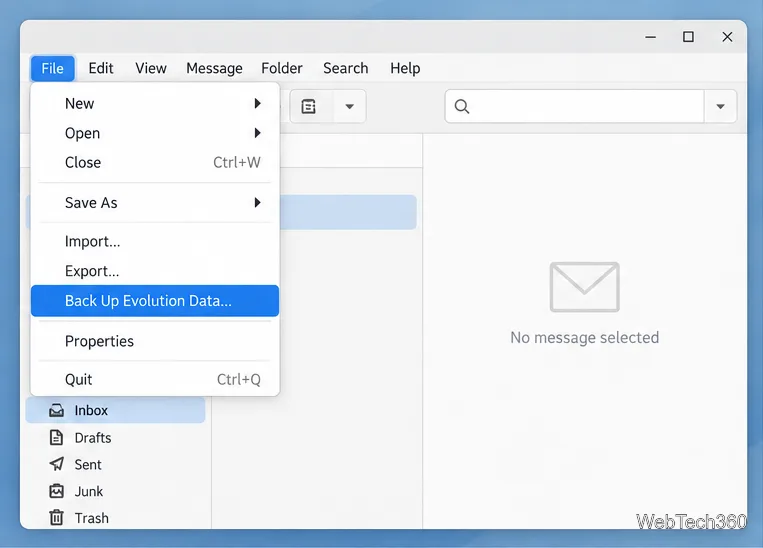Screen dimensions: 763x548
Task: Choose Back Up Evolution Data...
Action: (155, 301)
